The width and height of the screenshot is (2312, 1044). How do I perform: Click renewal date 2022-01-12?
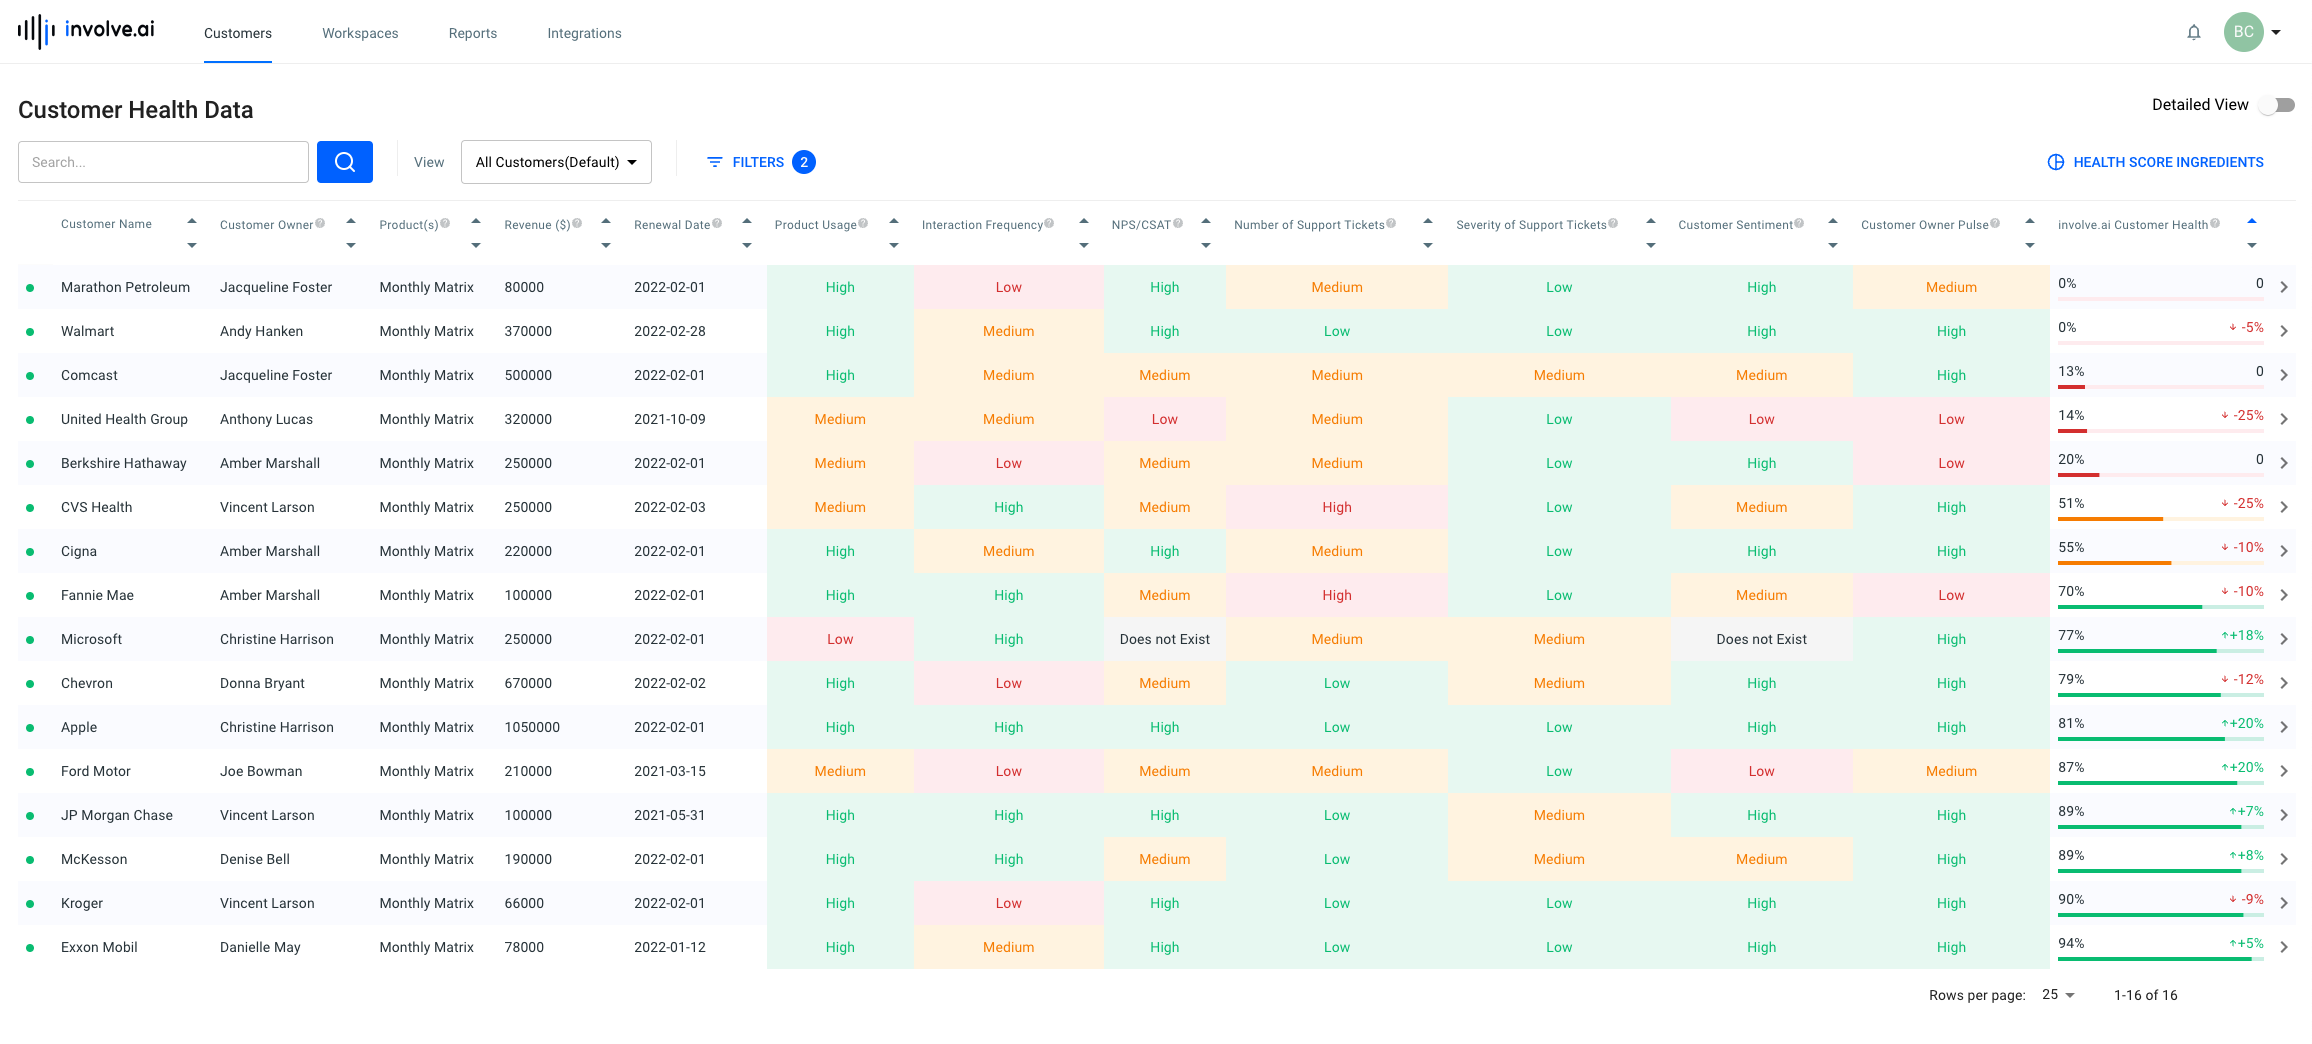pyautogui.click(x=670, y=947)
